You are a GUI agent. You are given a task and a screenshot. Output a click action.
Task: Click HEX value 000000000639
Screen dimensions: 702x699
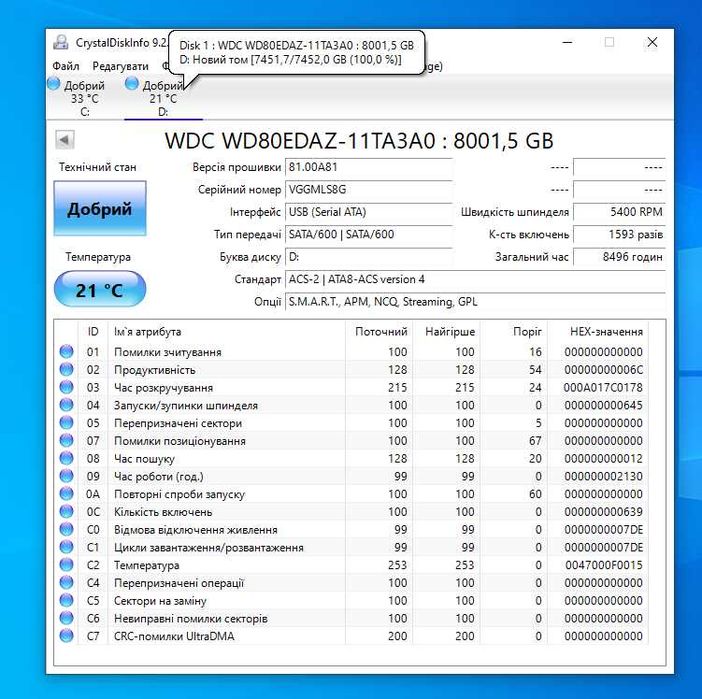click(603, 512)
